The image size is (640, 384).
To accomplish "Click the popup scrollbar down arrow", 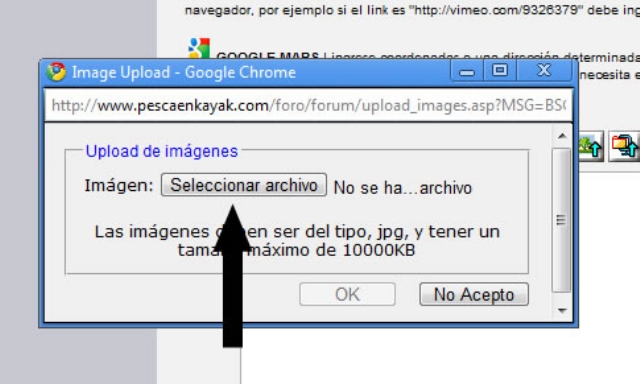I will point(562,311).
